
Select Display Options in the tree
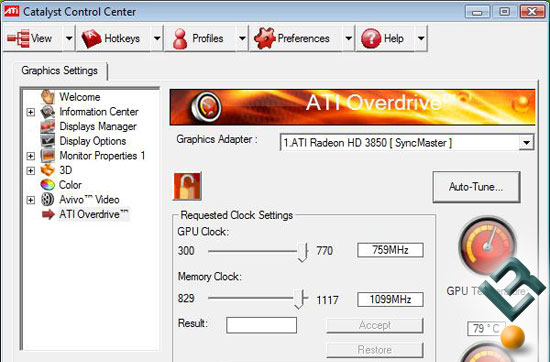coord(93,141)
